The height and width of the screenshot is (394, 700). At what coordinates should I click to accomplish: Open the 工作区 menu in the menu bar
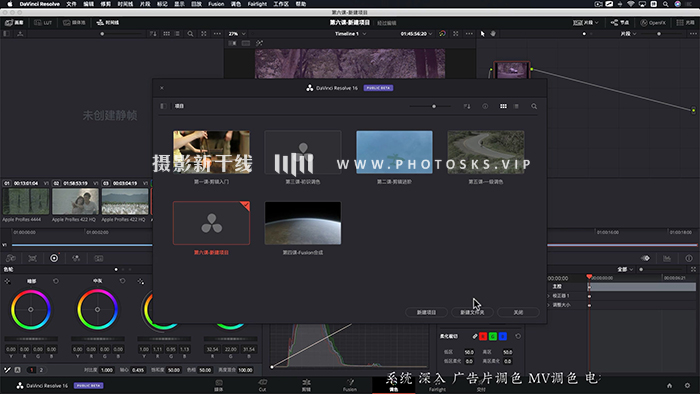tap(281, 4)
